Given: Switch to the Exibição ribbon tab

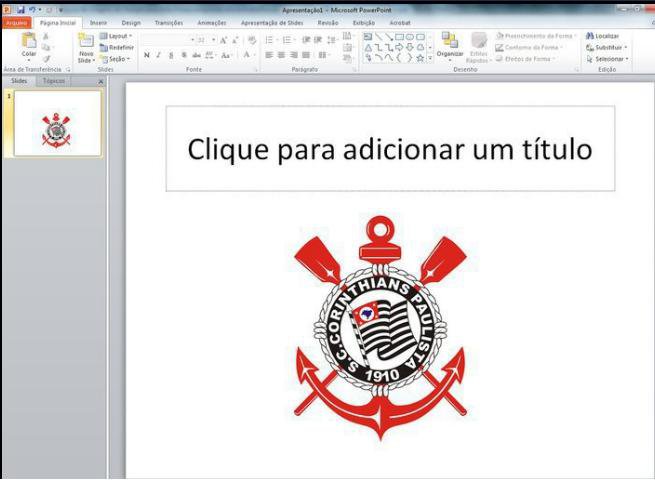Looking at the screenshot, I should click(x=364, y=23).
